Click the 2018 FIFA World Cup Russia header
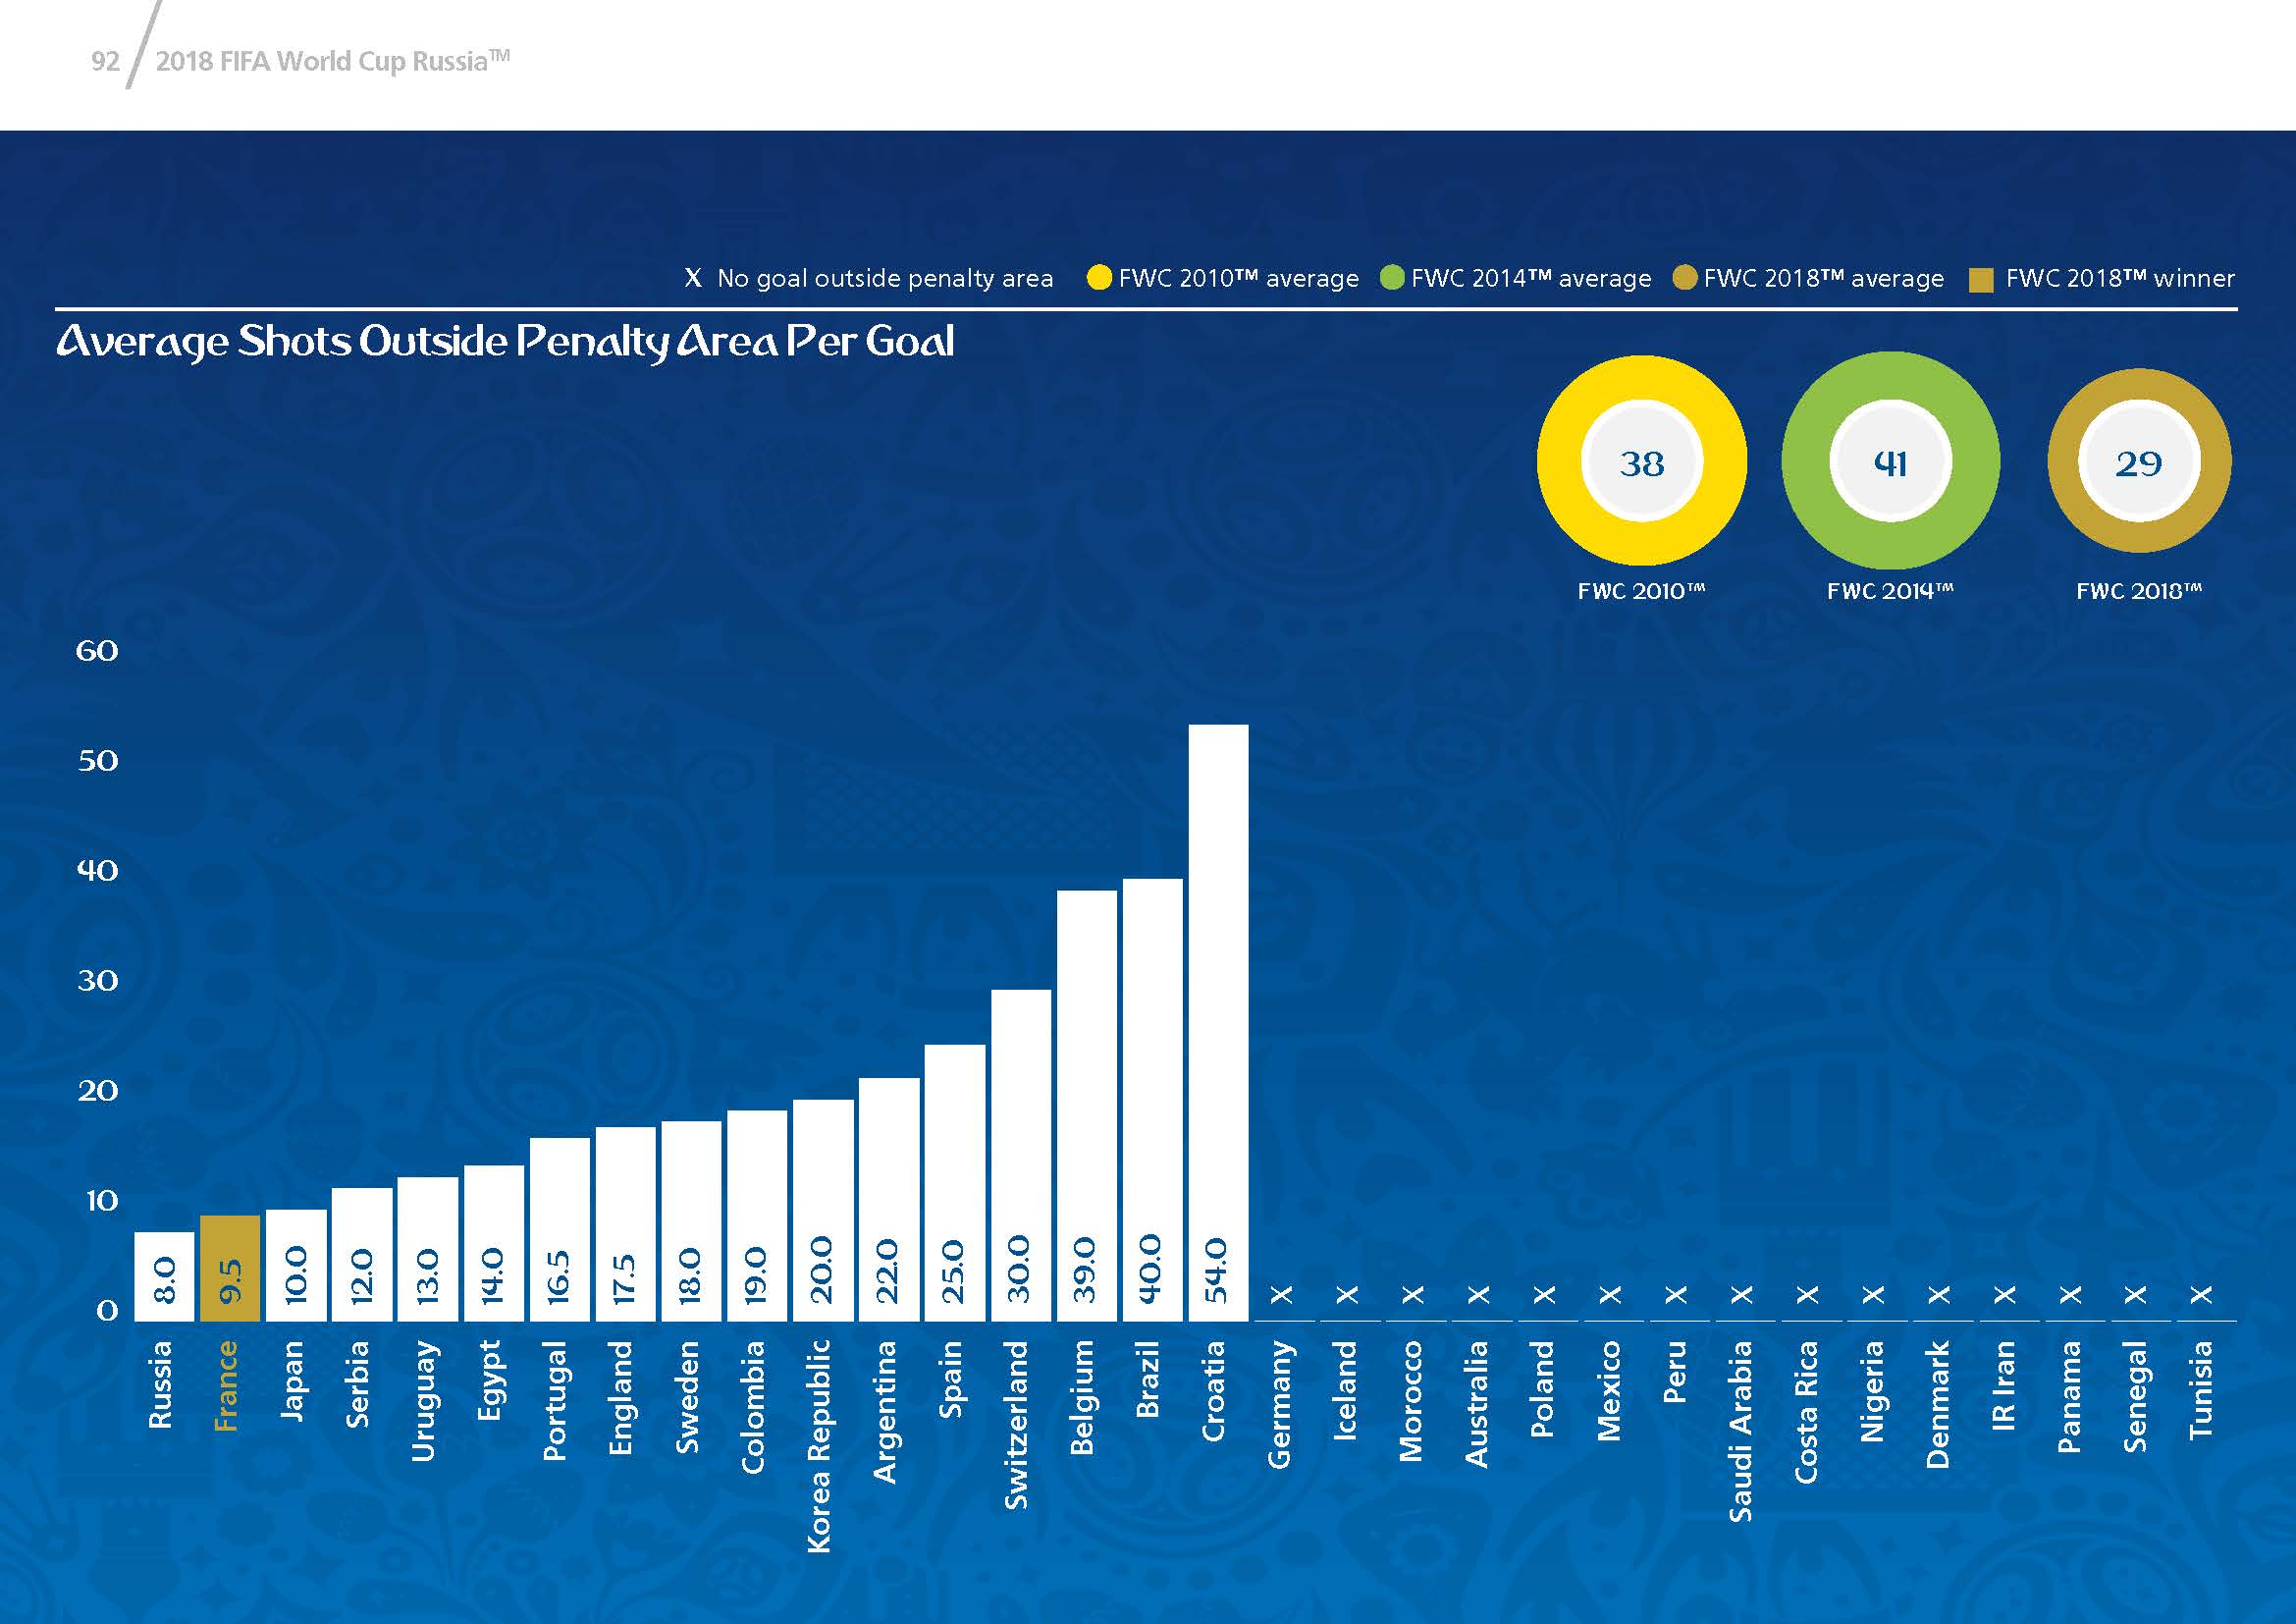 332,61
